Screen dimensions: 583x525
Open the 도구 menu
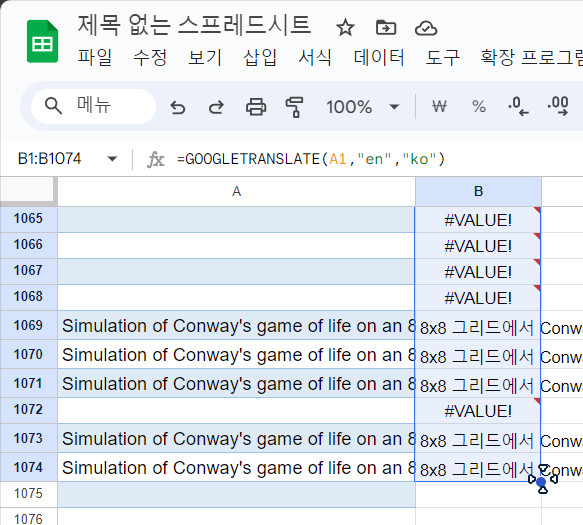[442, 58]
